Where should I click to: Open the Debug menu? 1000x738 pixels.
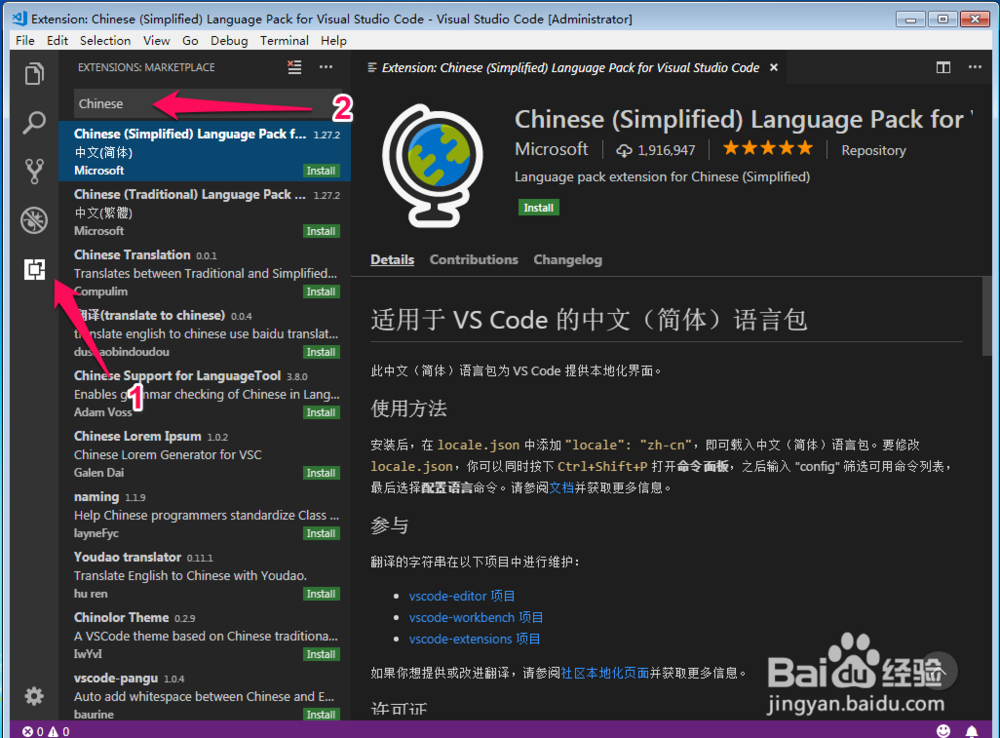click(229, 41)
